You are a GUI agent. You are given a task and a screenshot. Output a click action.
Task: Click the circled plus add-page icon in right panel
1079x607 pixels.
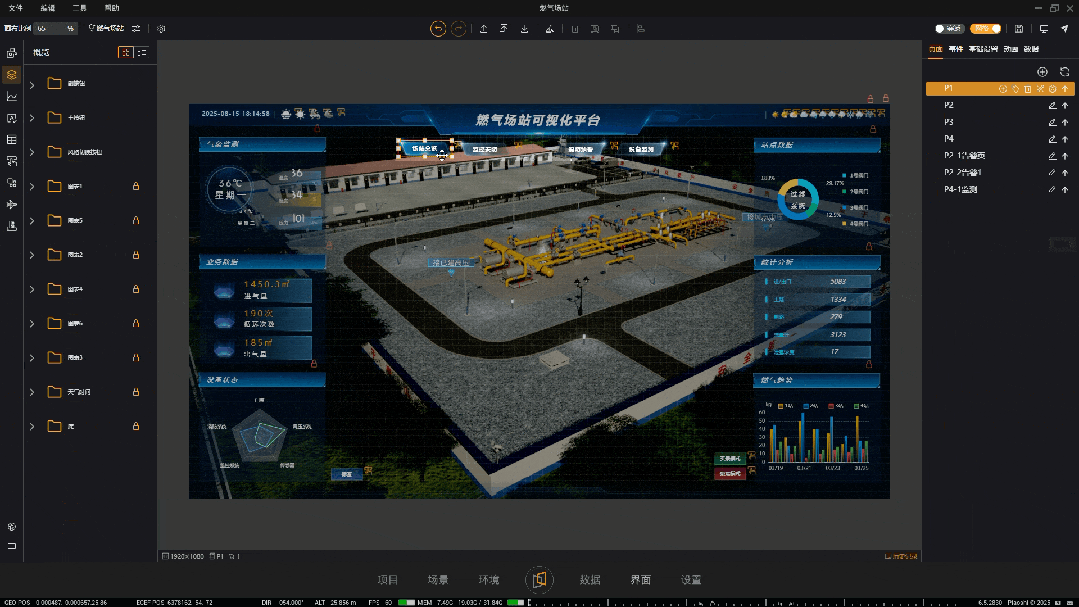pyautogui.click(x=1043, y=72)
